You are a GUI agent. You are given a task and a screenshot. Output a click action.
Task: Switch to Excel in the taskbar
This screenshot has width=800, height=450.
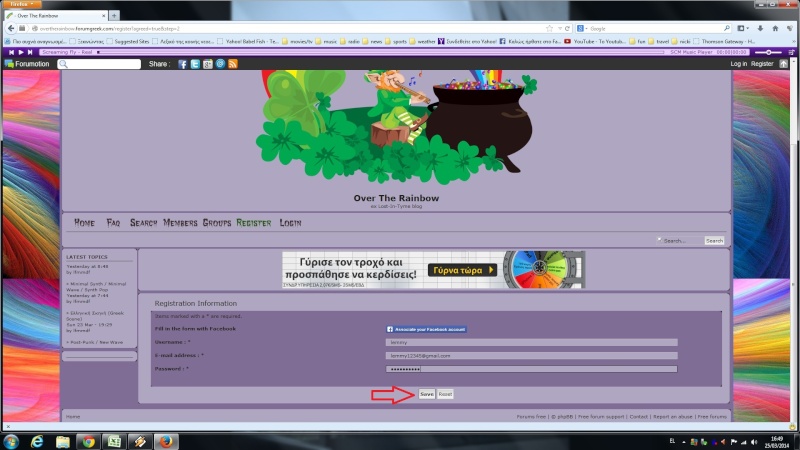(x=114, y=442)
